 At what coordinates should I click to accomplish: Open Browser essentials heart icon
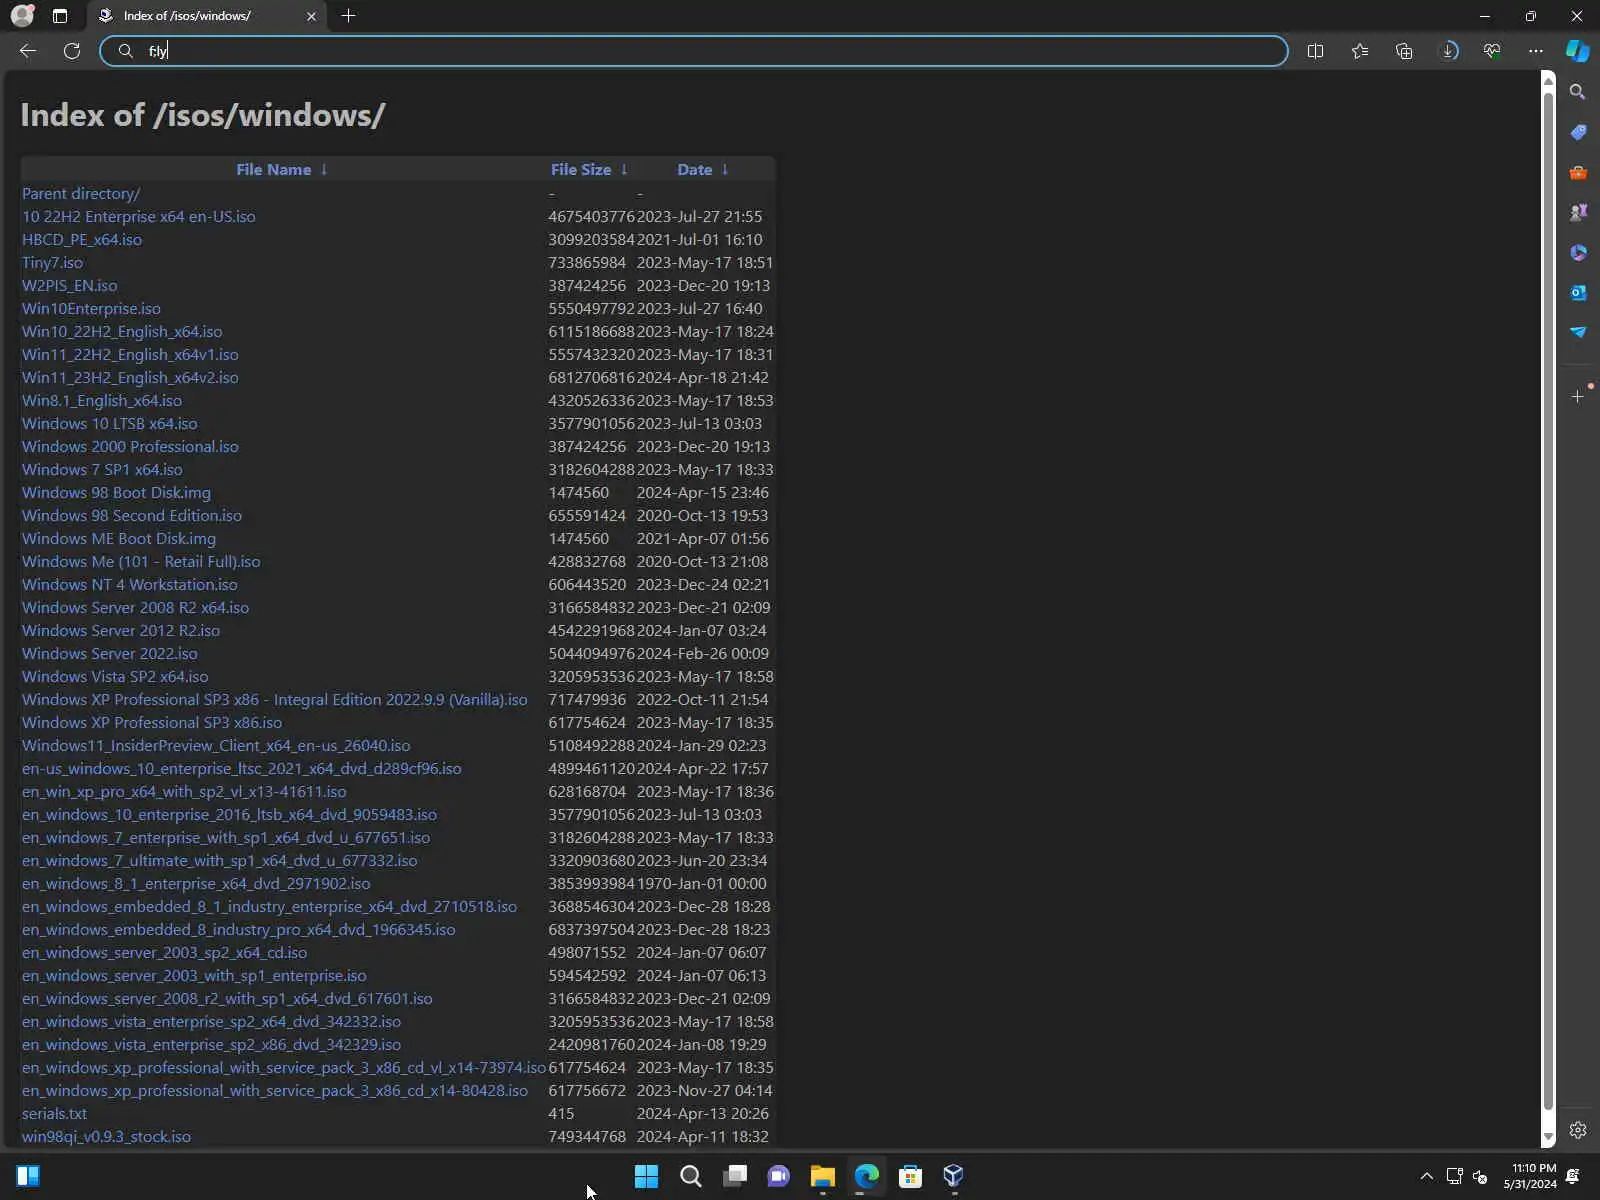click(x=1492, y=51)
